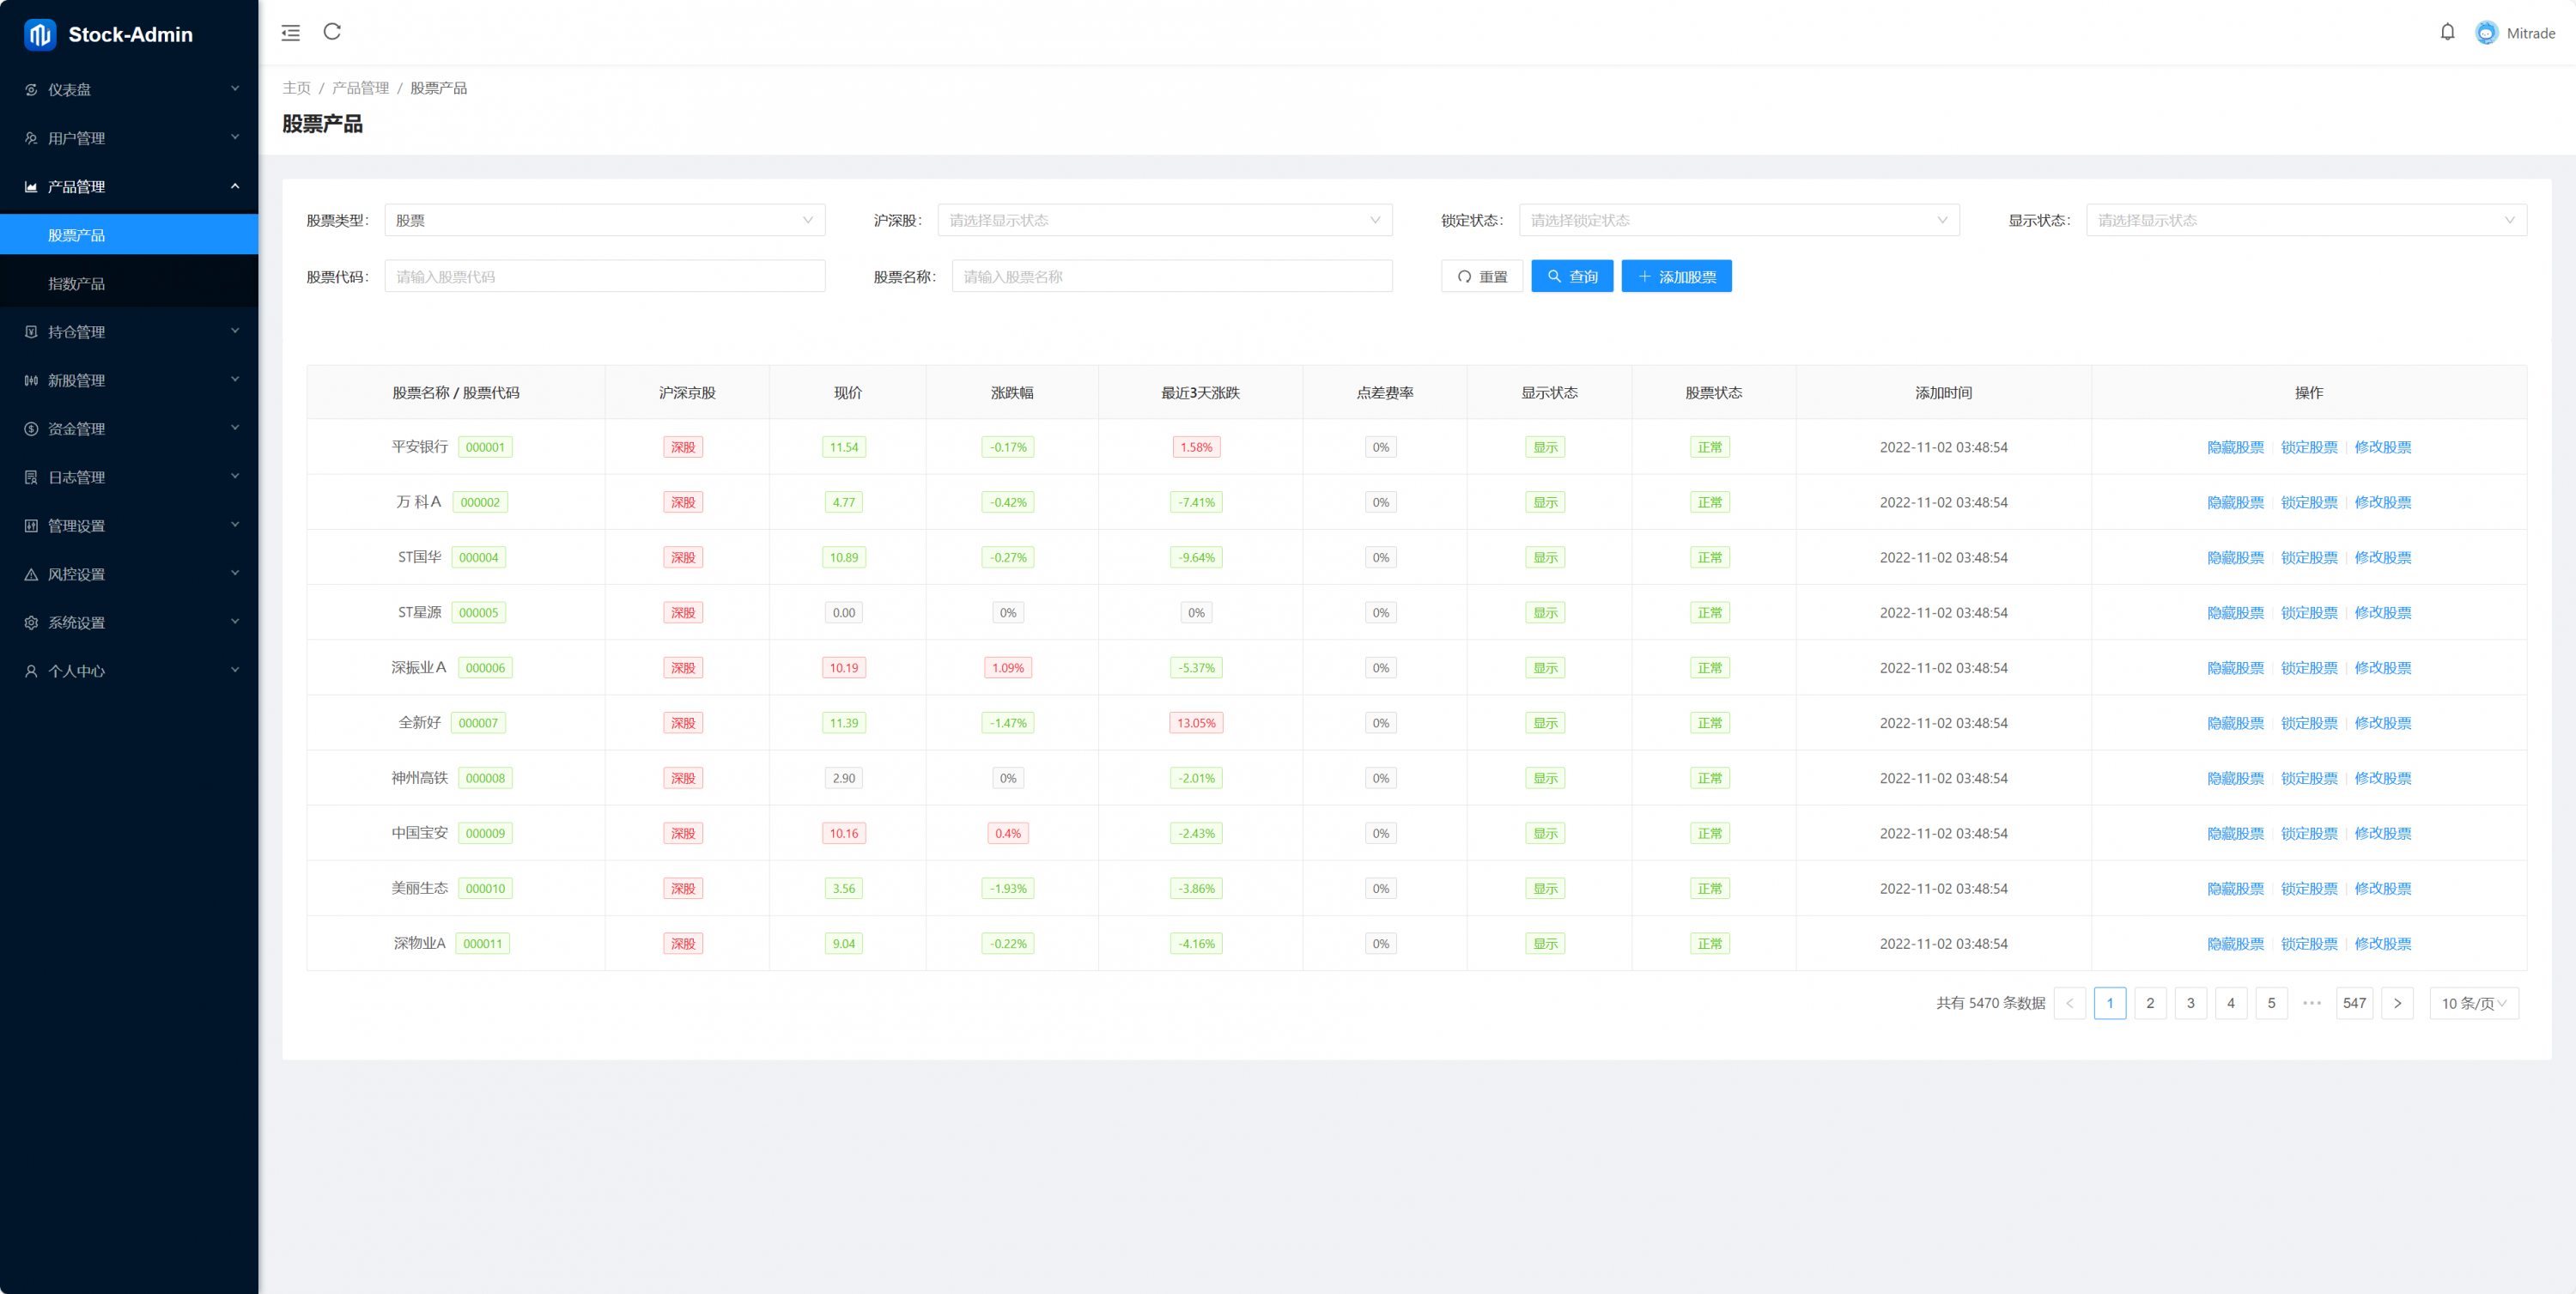Go to pagination page 547
This screenshot has height=1294, width=2576.
[2354, 1003]
